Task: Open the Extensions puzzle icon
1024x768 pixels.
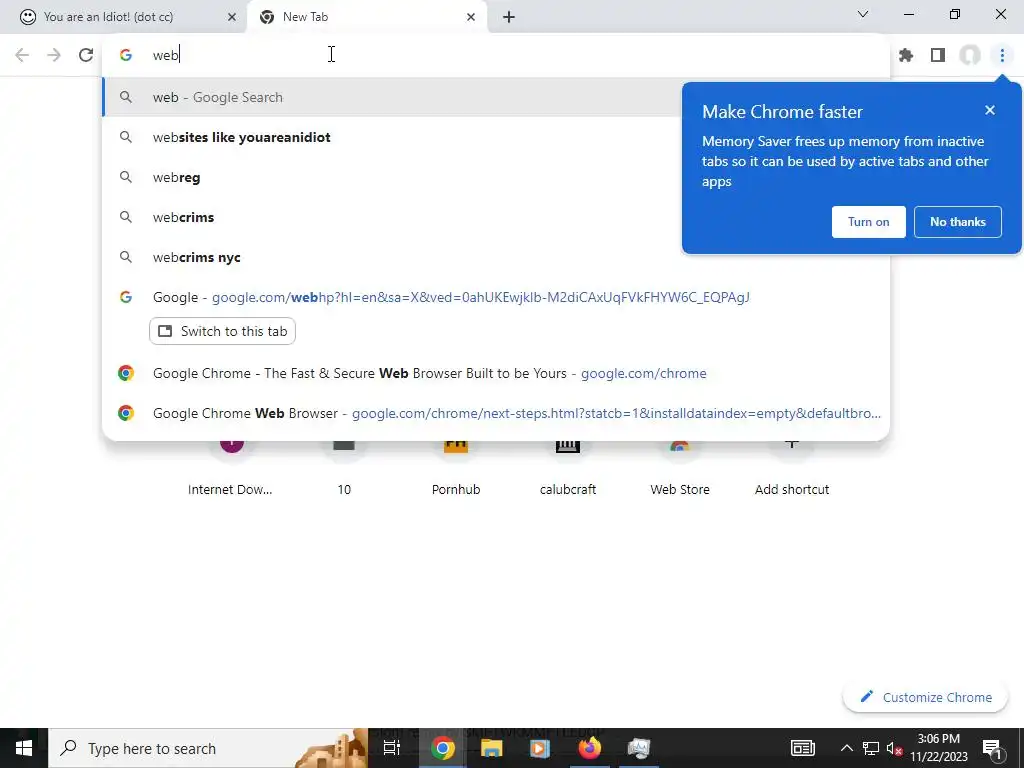Action: [906, 56]
